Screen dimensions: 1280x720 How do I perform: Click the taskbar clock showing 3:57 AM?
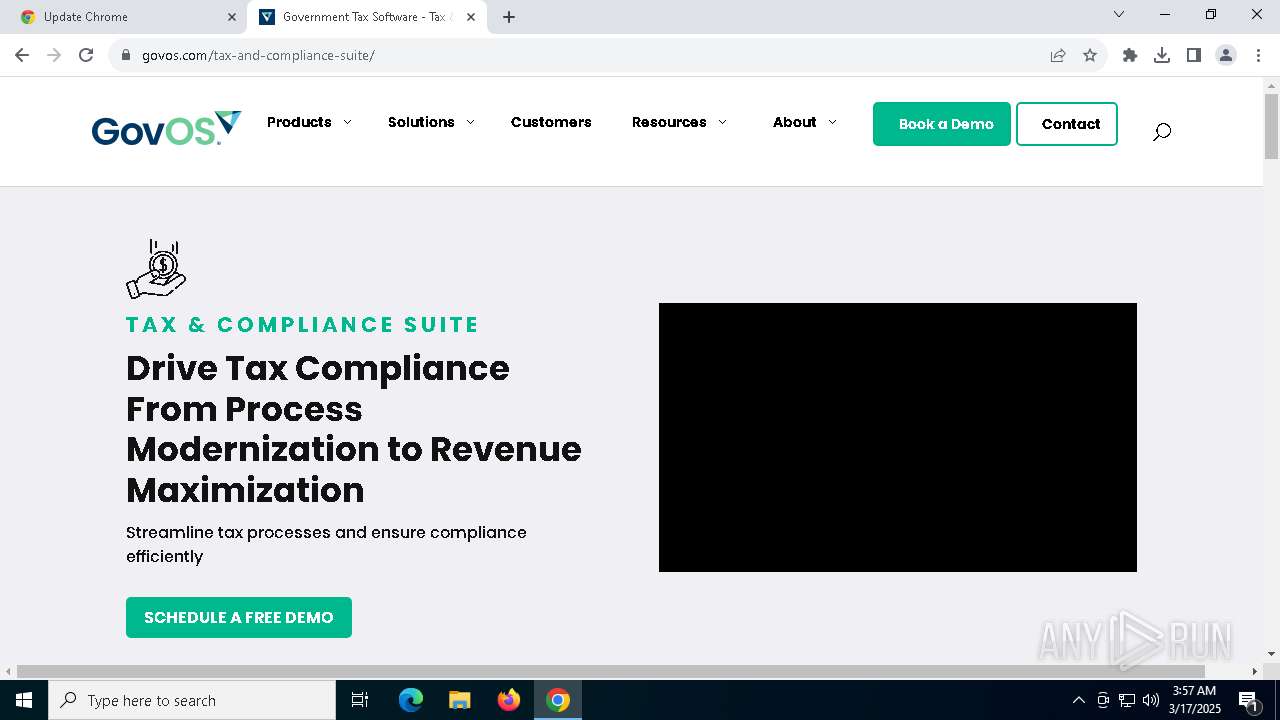point(1195,700)
